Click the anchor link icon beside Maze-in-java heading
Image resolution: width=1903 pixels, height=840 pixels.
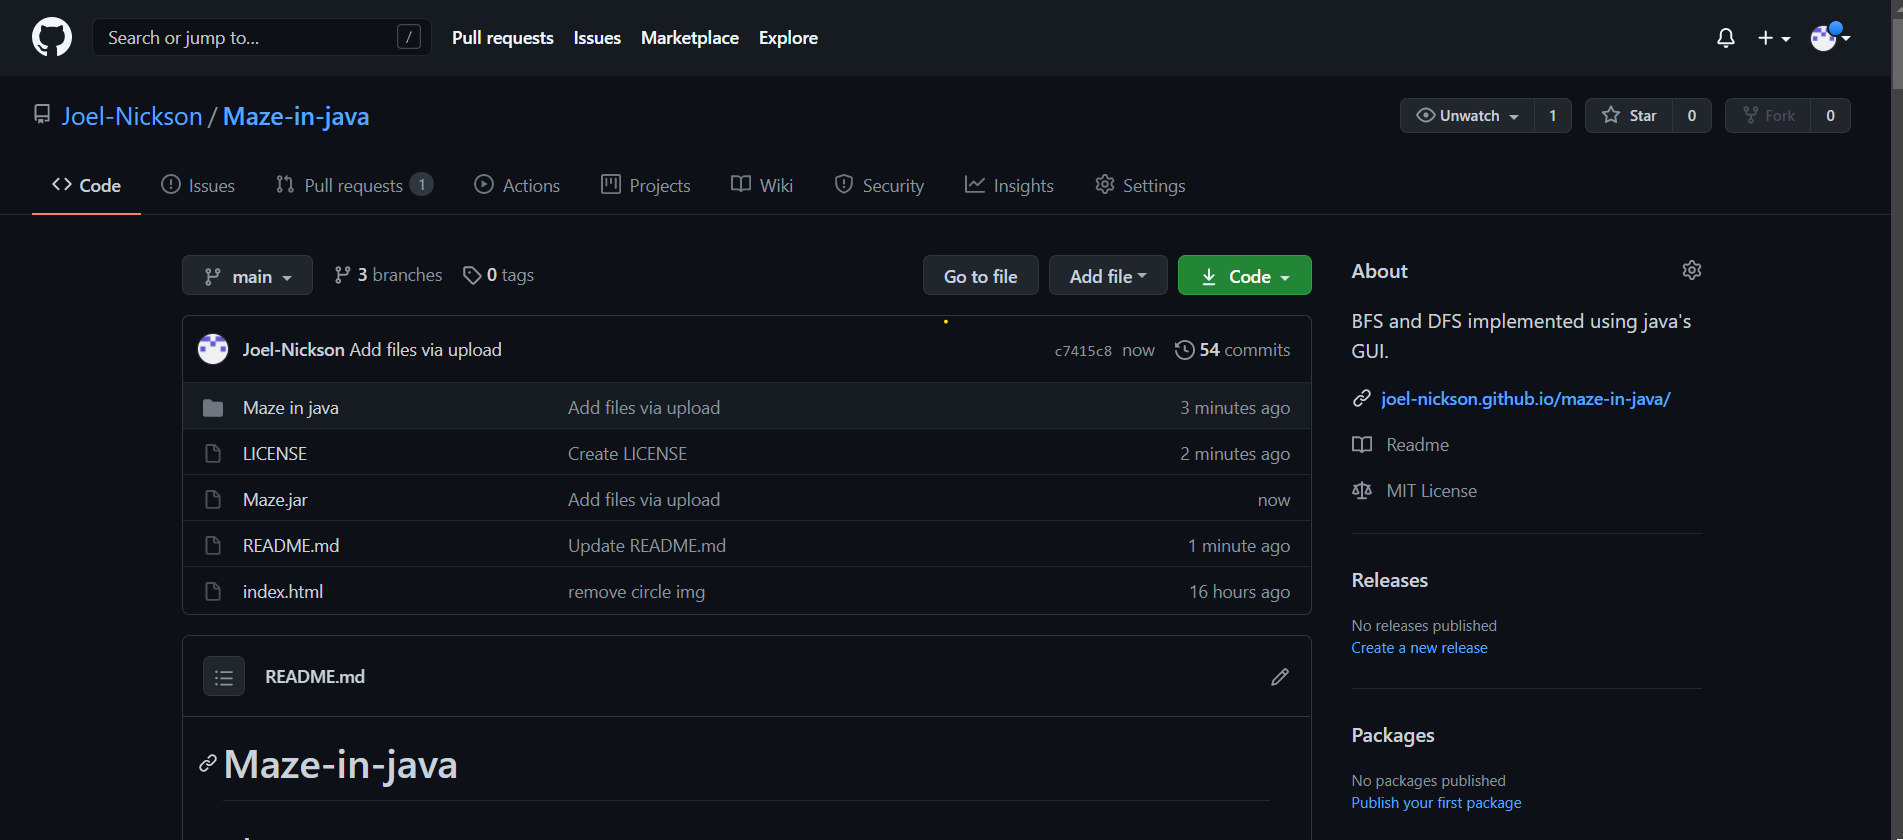coord(208,764)
